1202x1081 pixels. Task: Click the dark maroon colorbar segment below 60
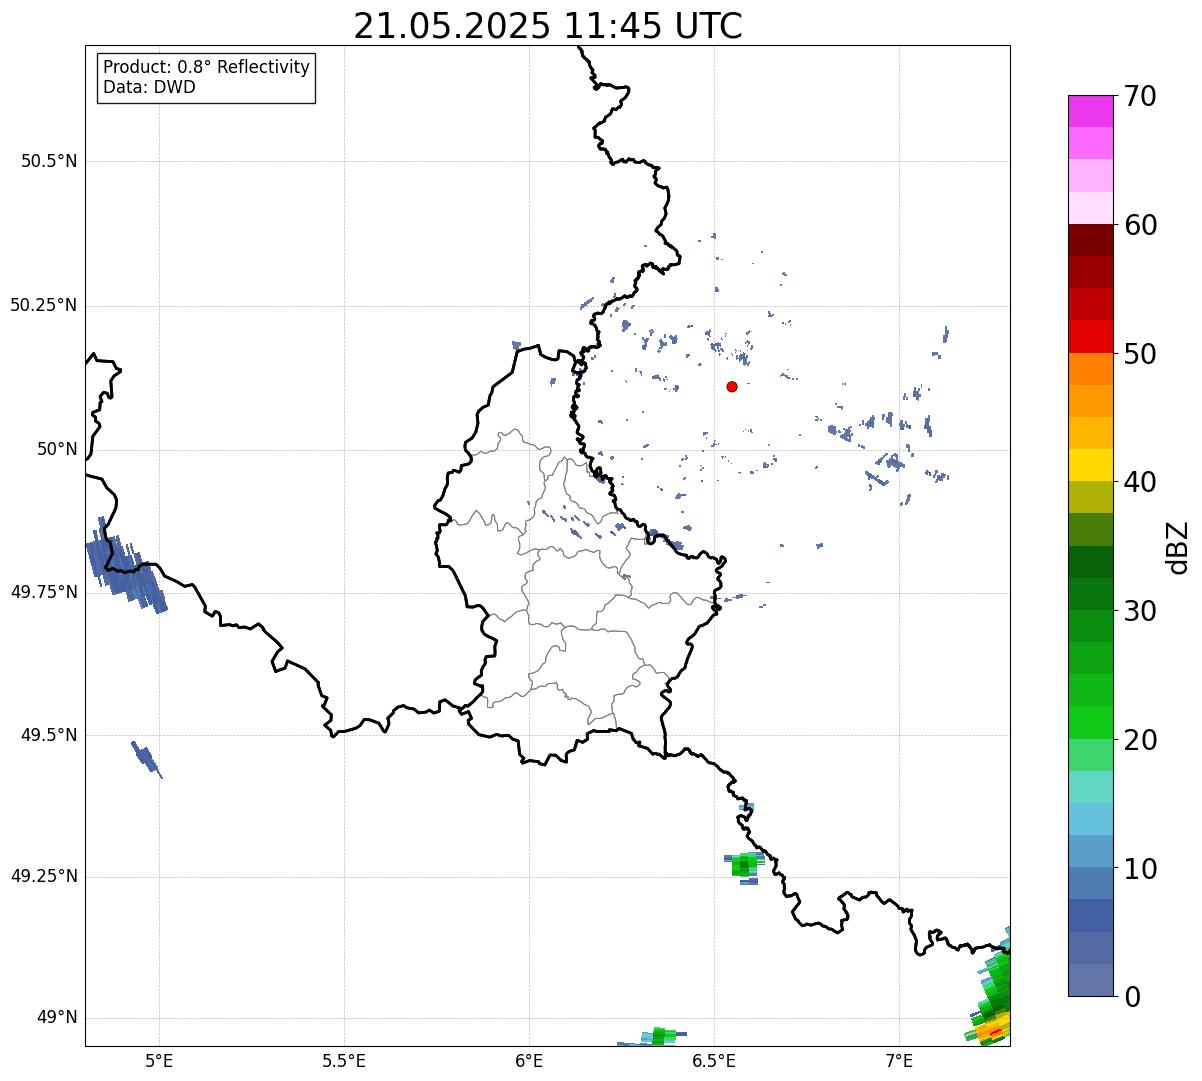coord(1090,240)
